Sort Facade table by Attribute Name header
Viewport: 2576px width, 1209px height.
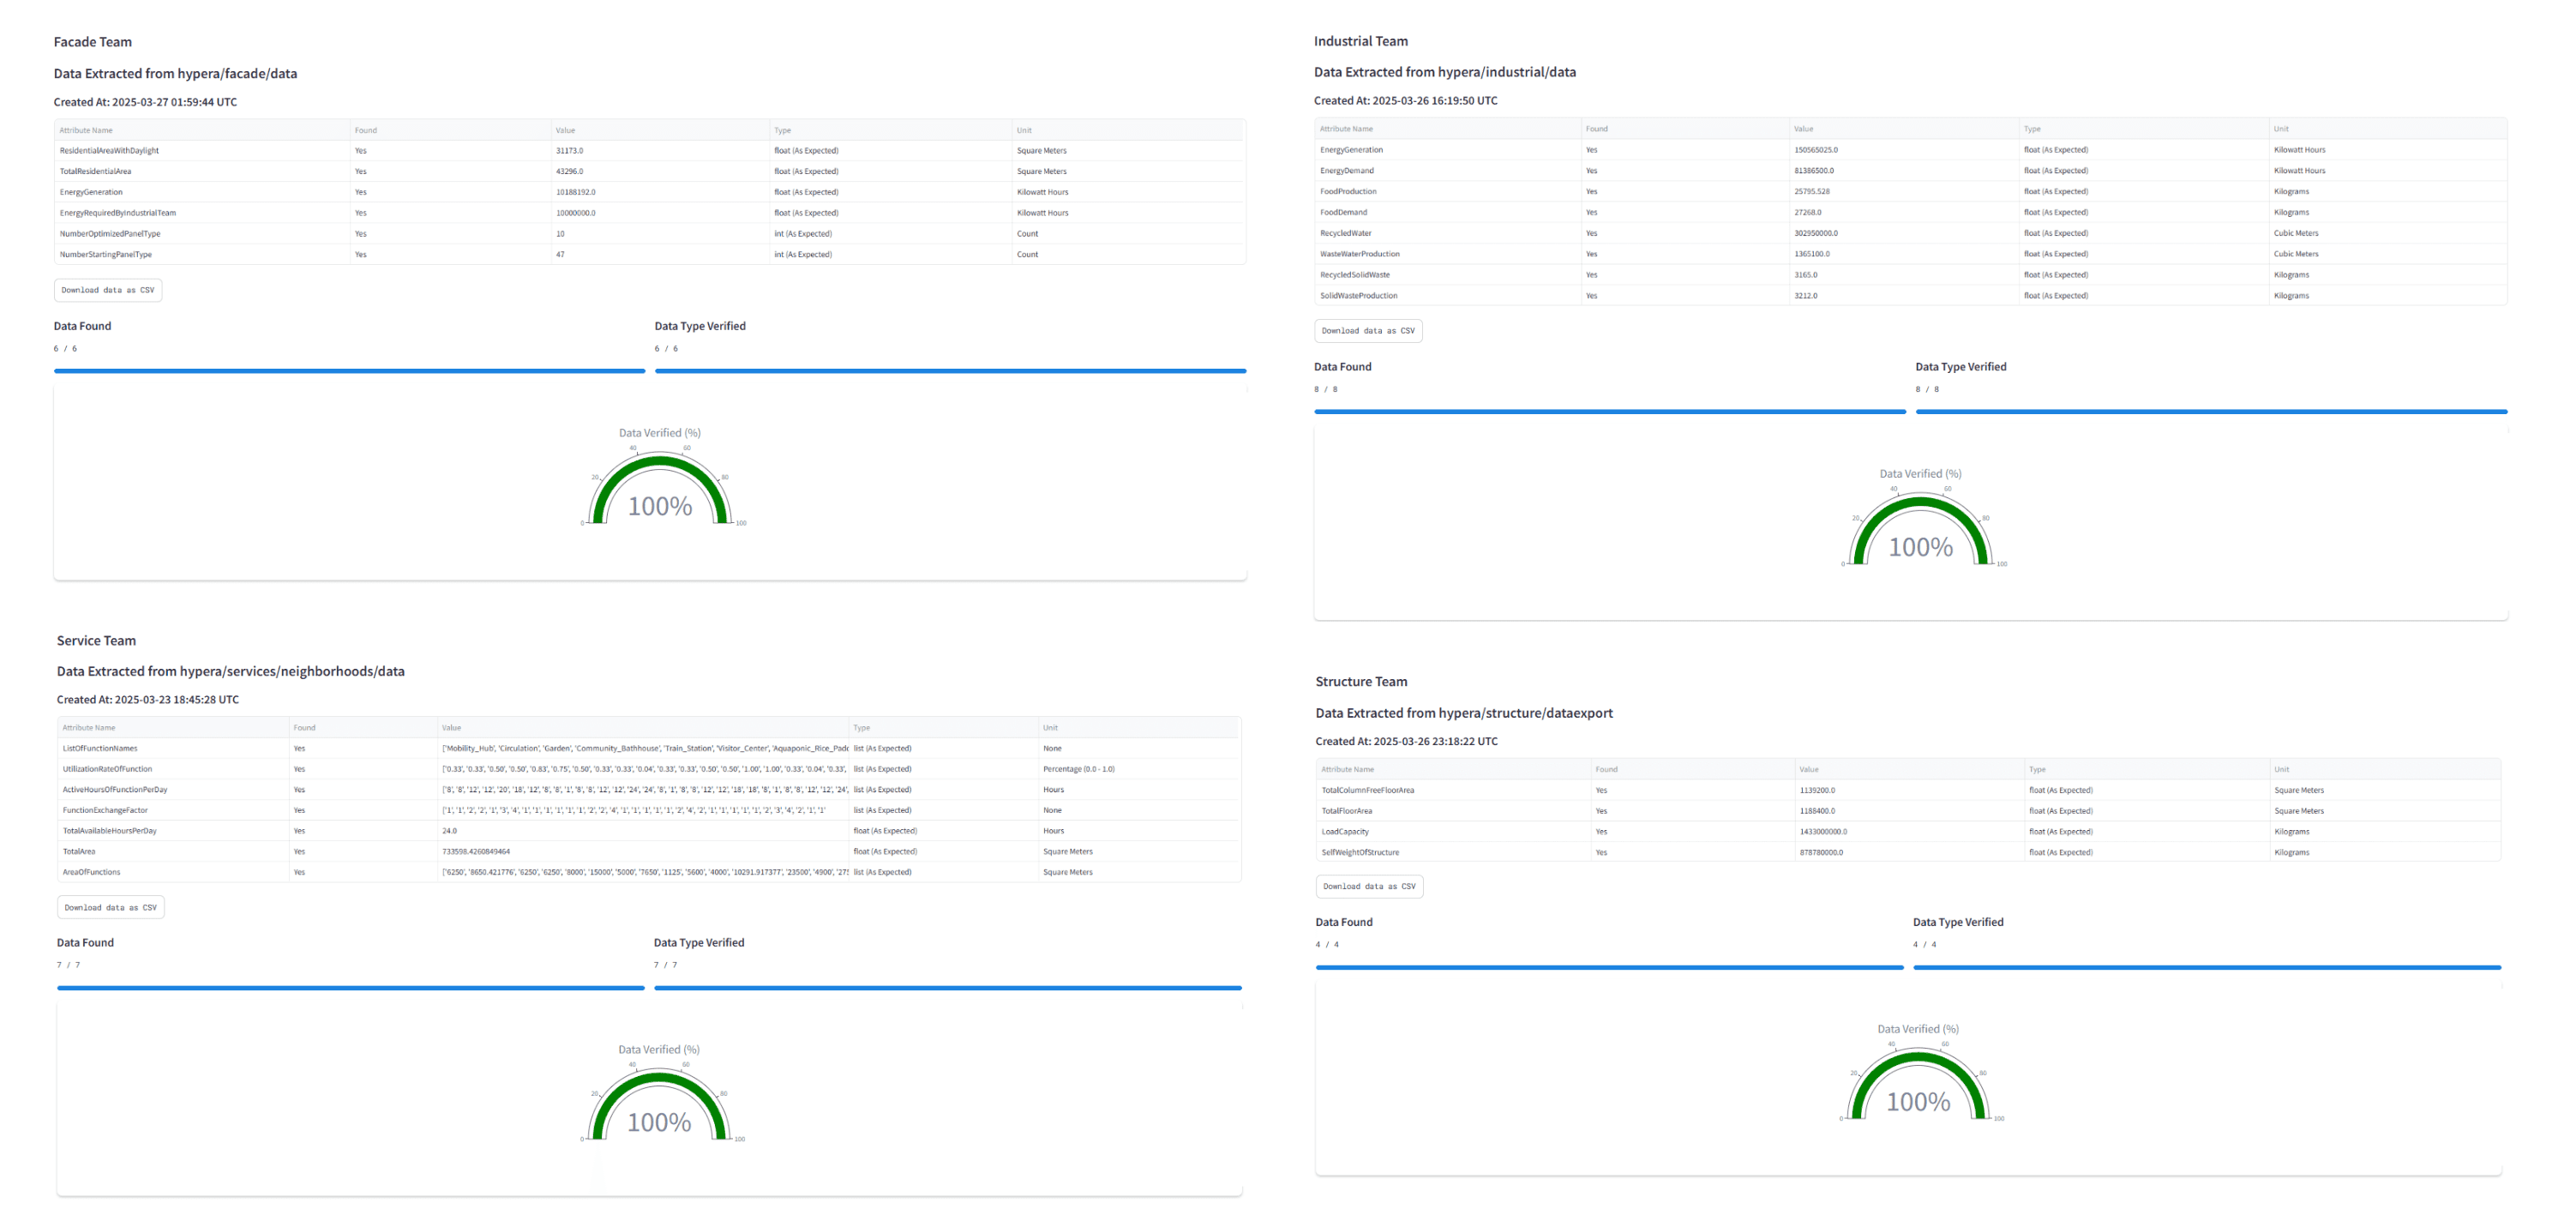point(86,130)
